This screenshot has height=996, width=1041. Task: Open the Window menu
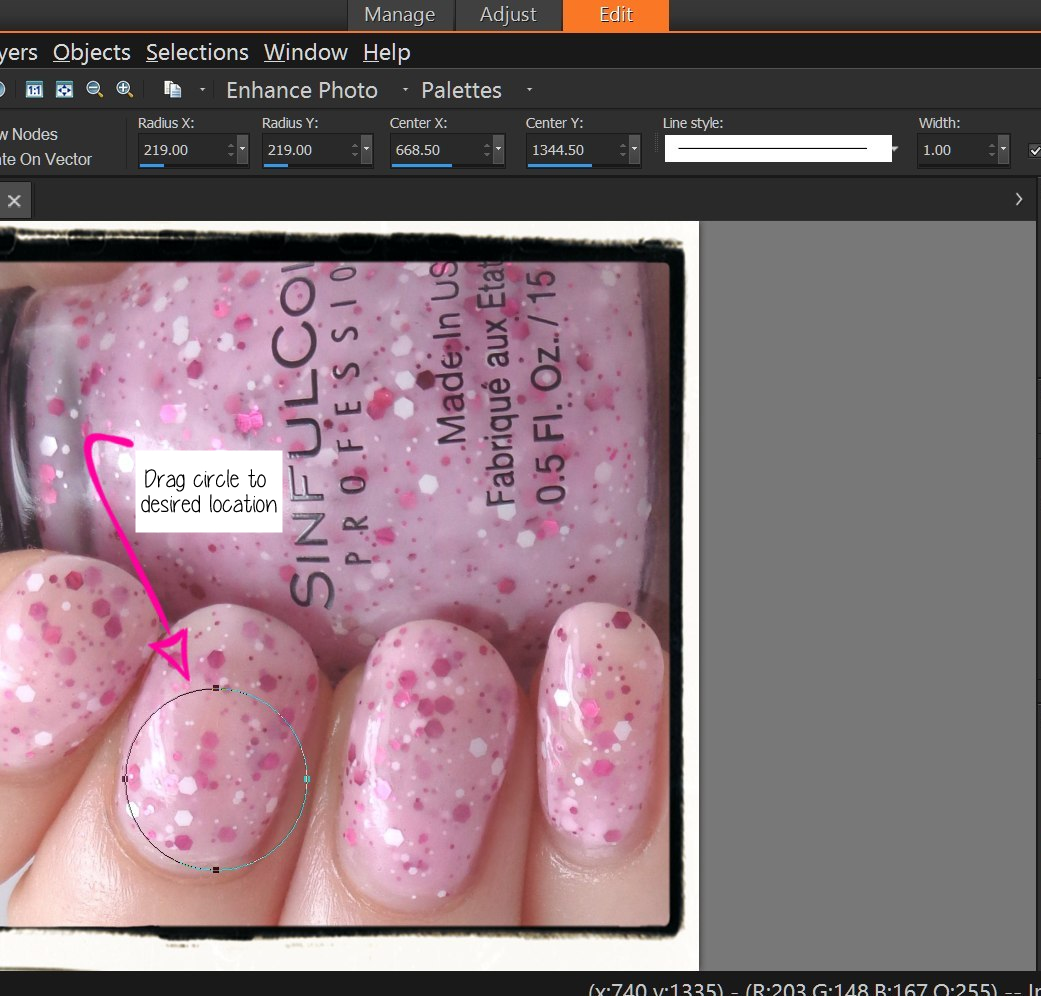(305, 52)
